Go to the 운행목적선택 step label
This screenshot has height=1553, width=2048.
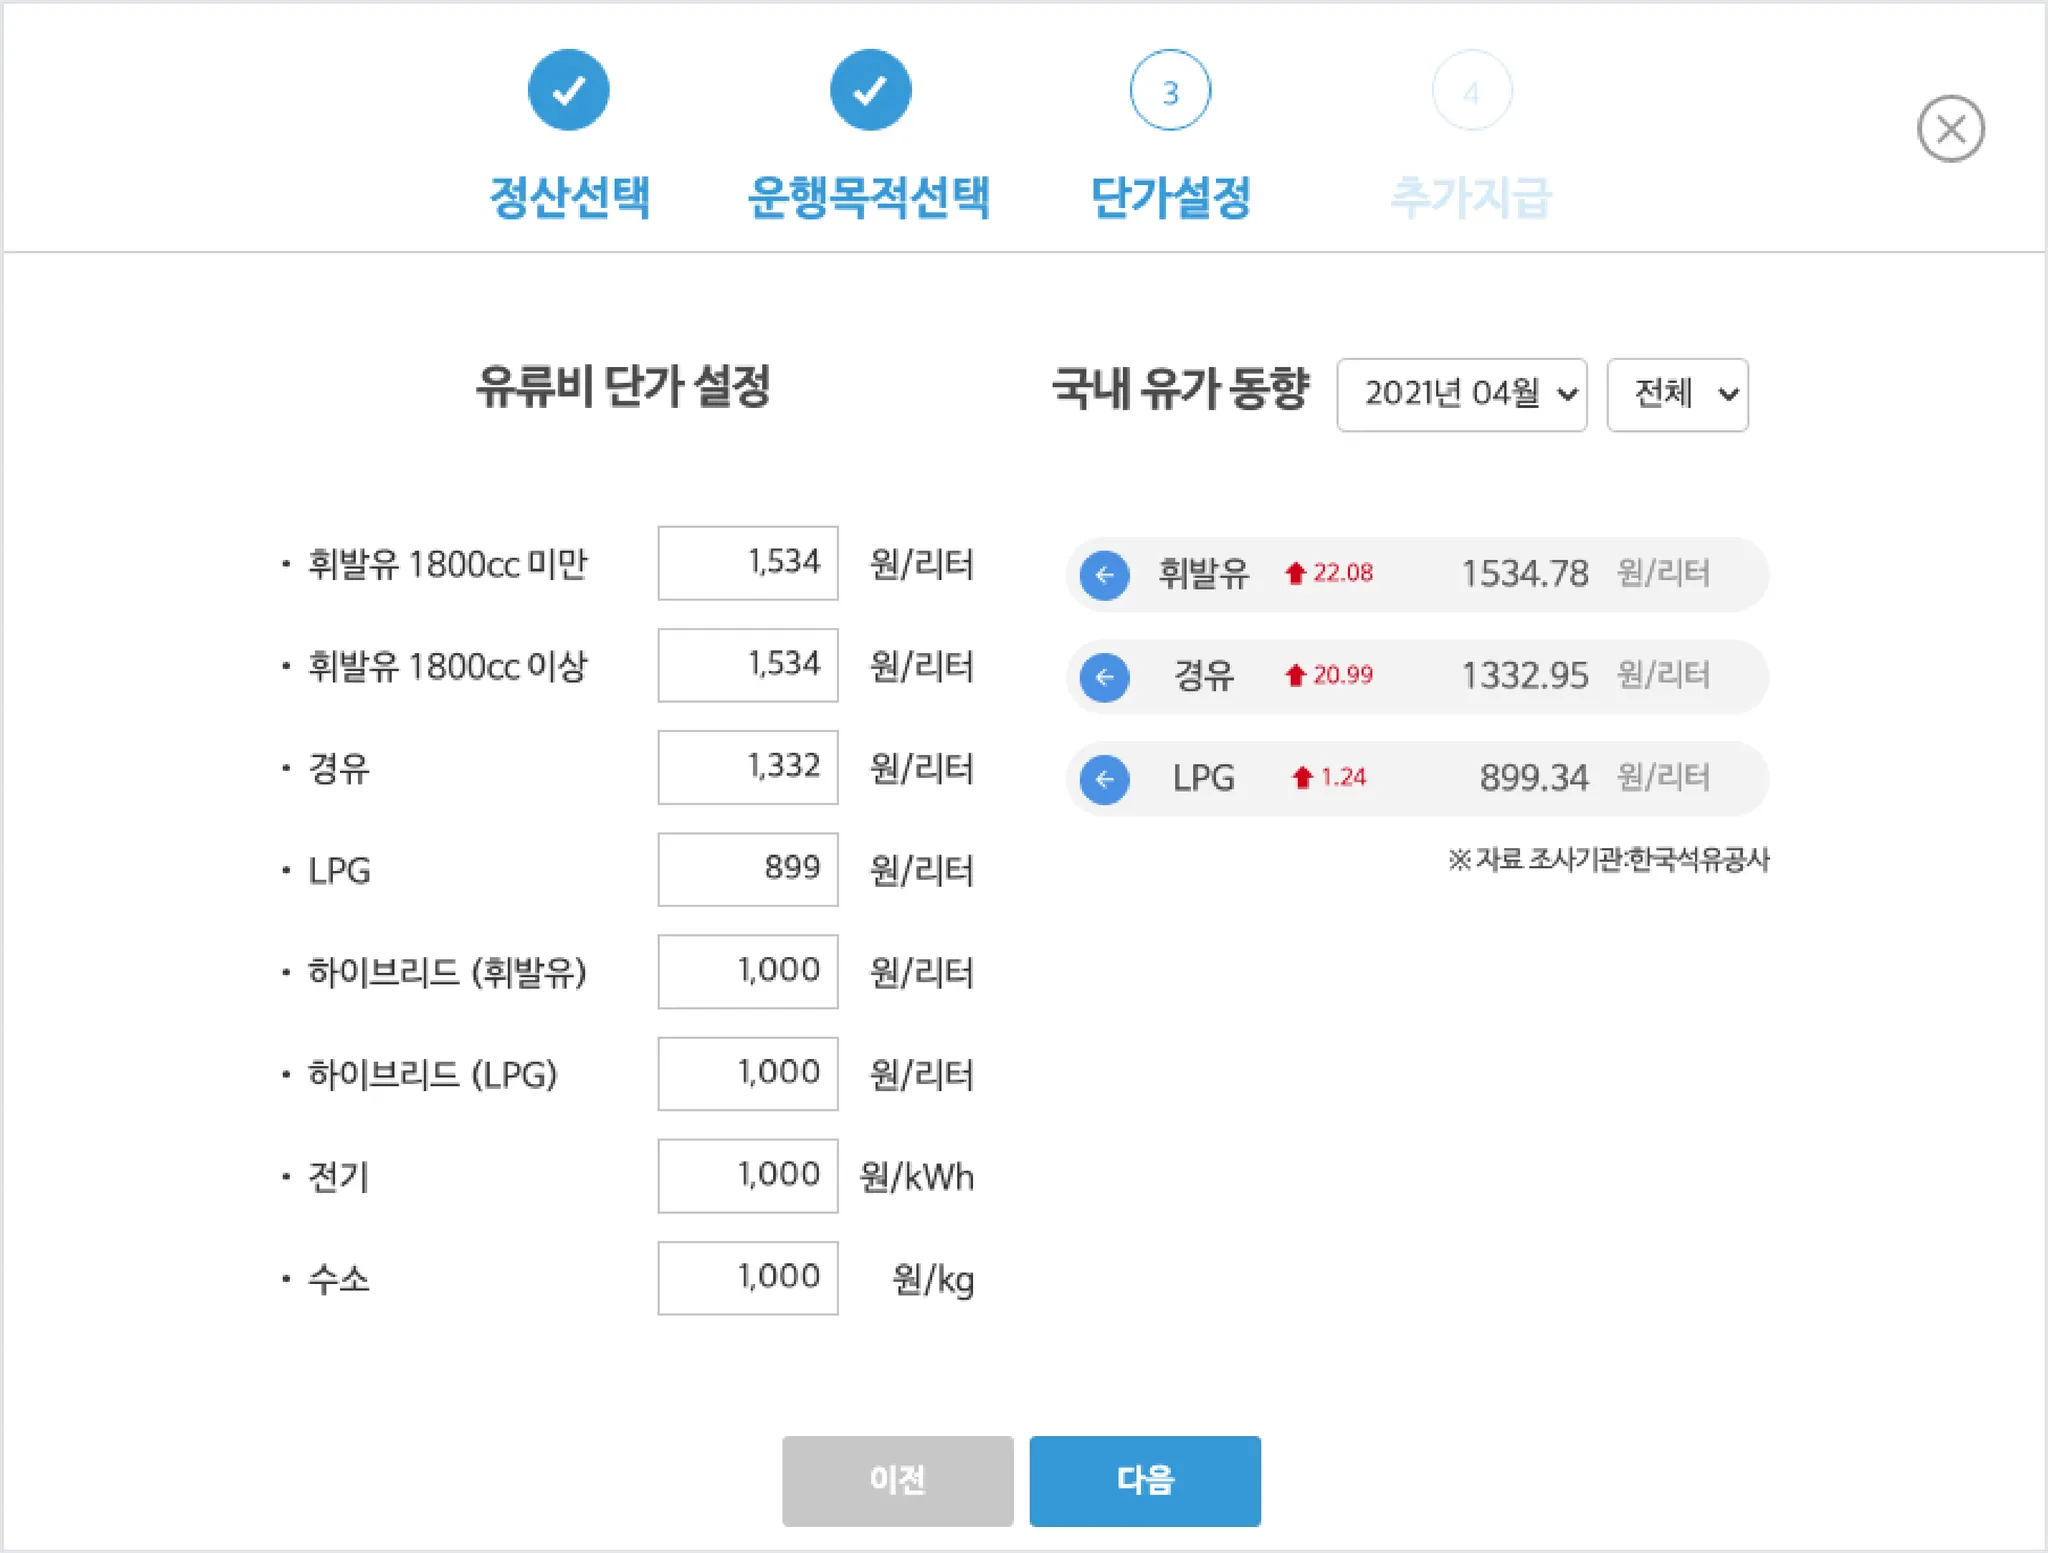click(869, 197)
